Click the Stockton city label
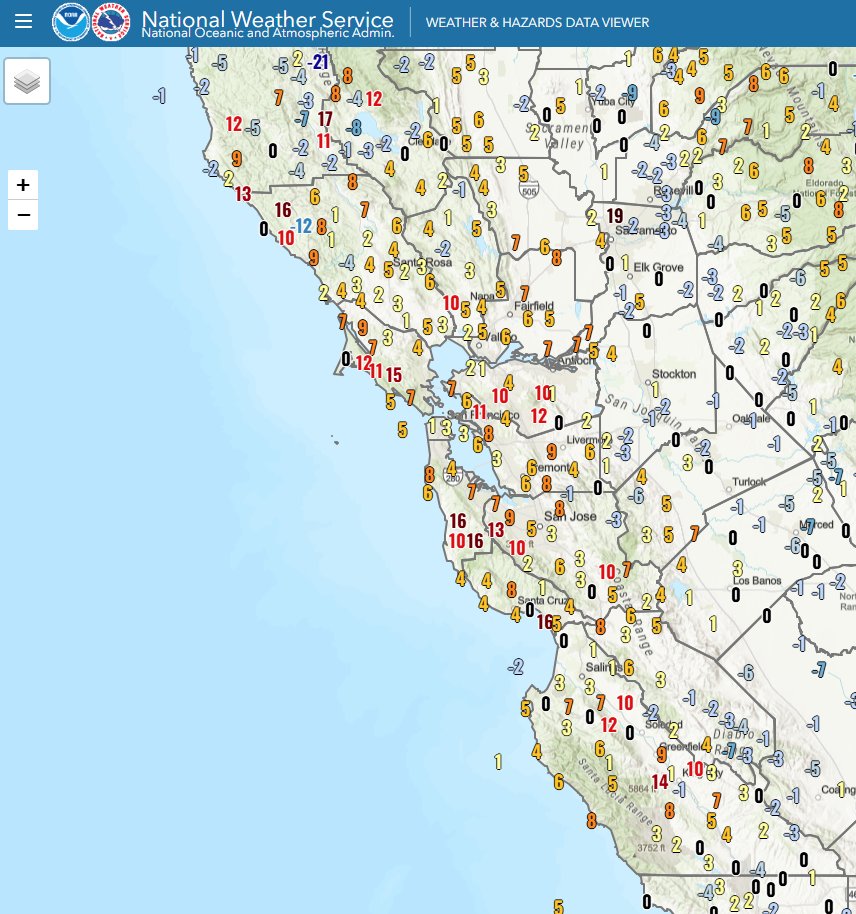The image size is (856, 914). click(673, 374)
